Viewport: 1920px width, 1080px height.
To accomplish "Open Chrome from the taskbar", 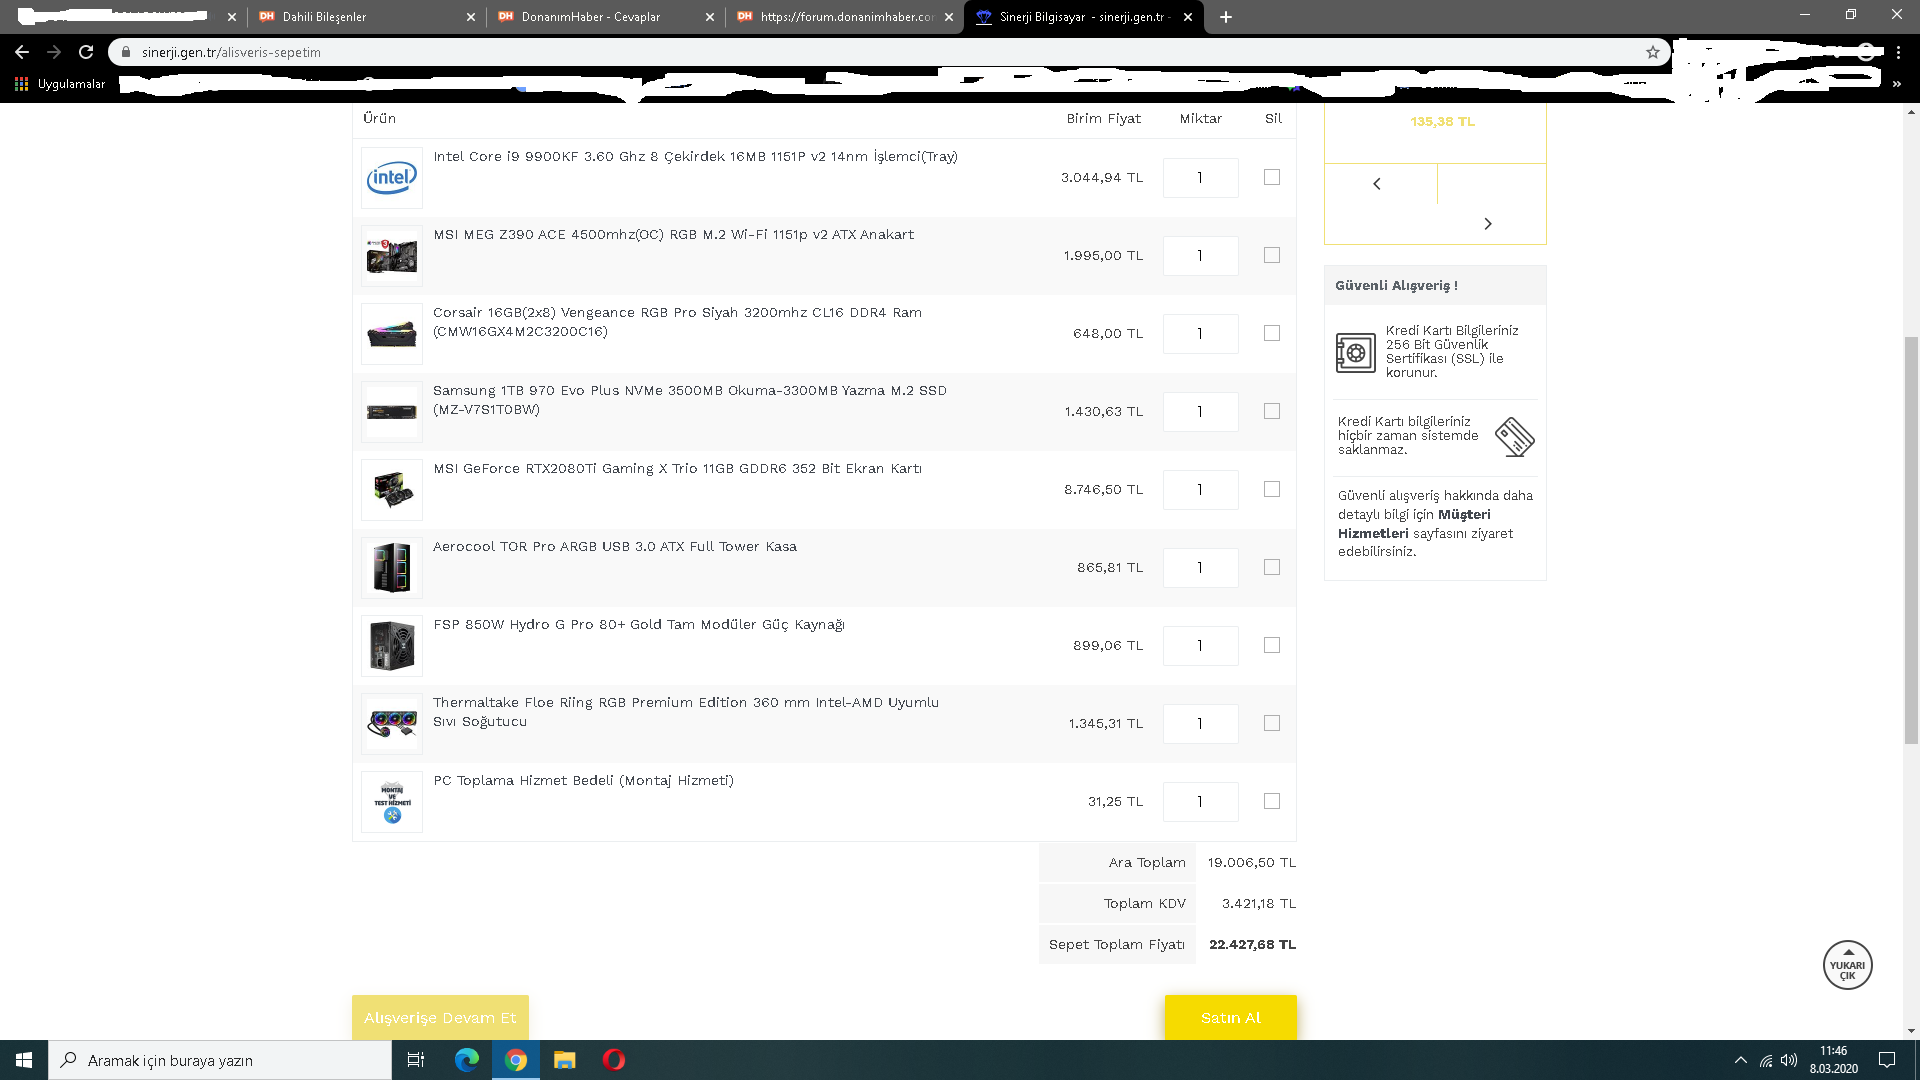I will coord(516,1060).
